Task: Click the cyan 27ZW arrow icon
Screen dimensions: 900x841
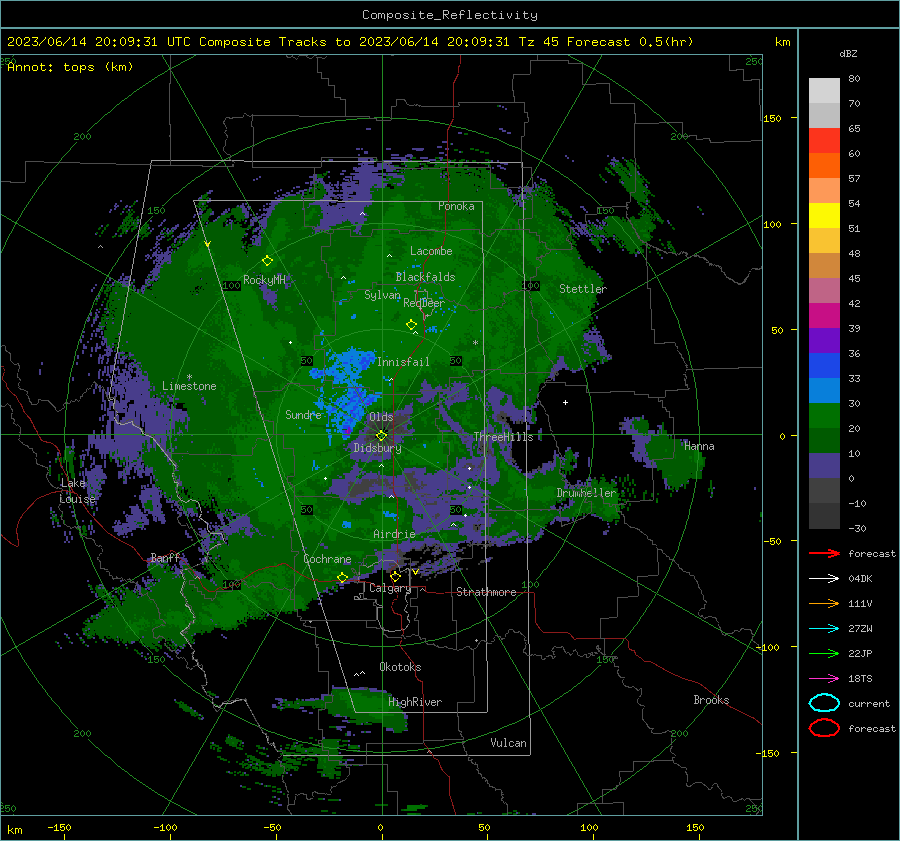Action: (x=824, y=628)
